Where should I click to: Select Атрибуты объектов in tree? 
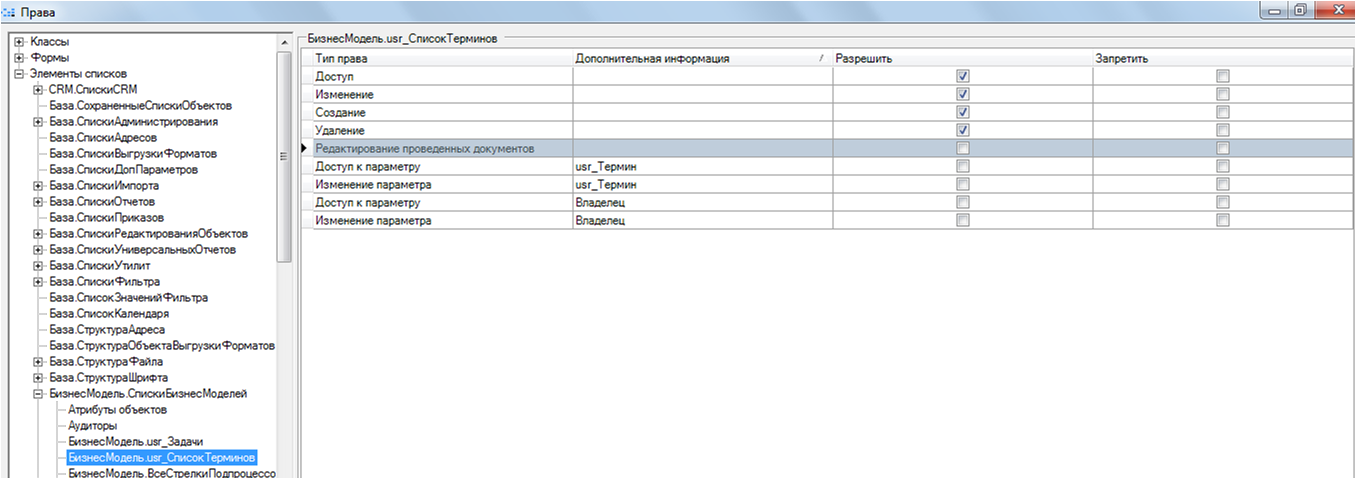click(117, 409)
